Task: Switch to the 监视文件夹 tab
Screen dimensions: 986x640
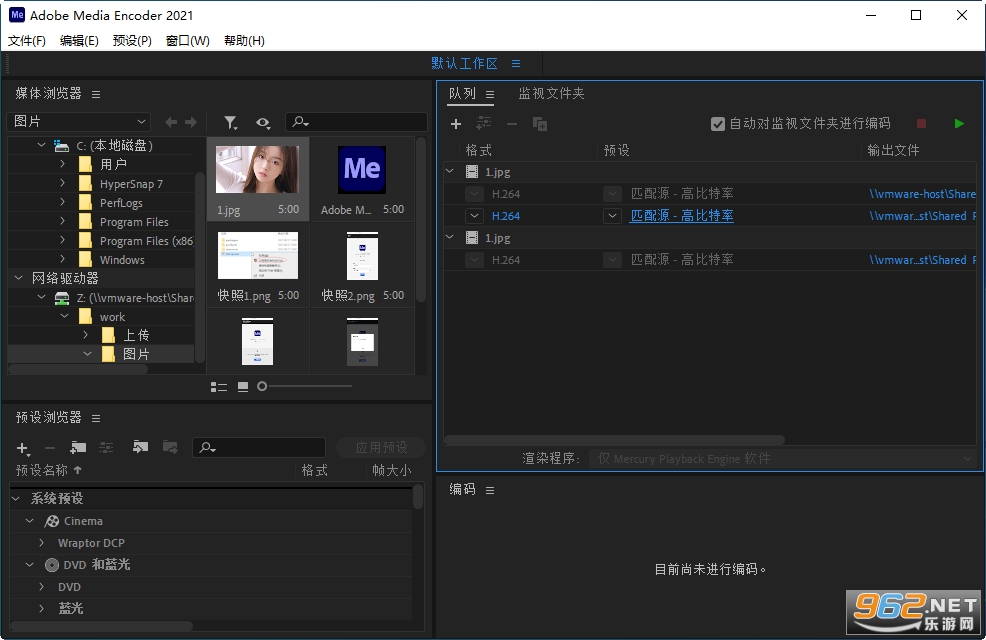Action: click(551, 94)
